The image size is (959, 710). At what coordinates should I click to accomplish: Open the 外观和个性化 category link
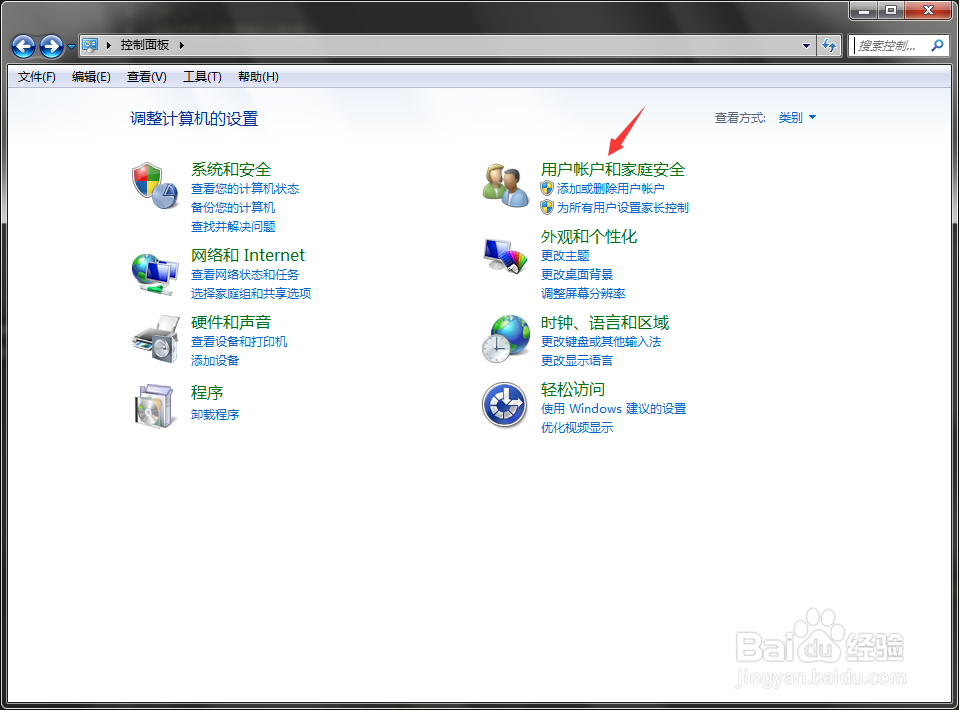(589, 237)
